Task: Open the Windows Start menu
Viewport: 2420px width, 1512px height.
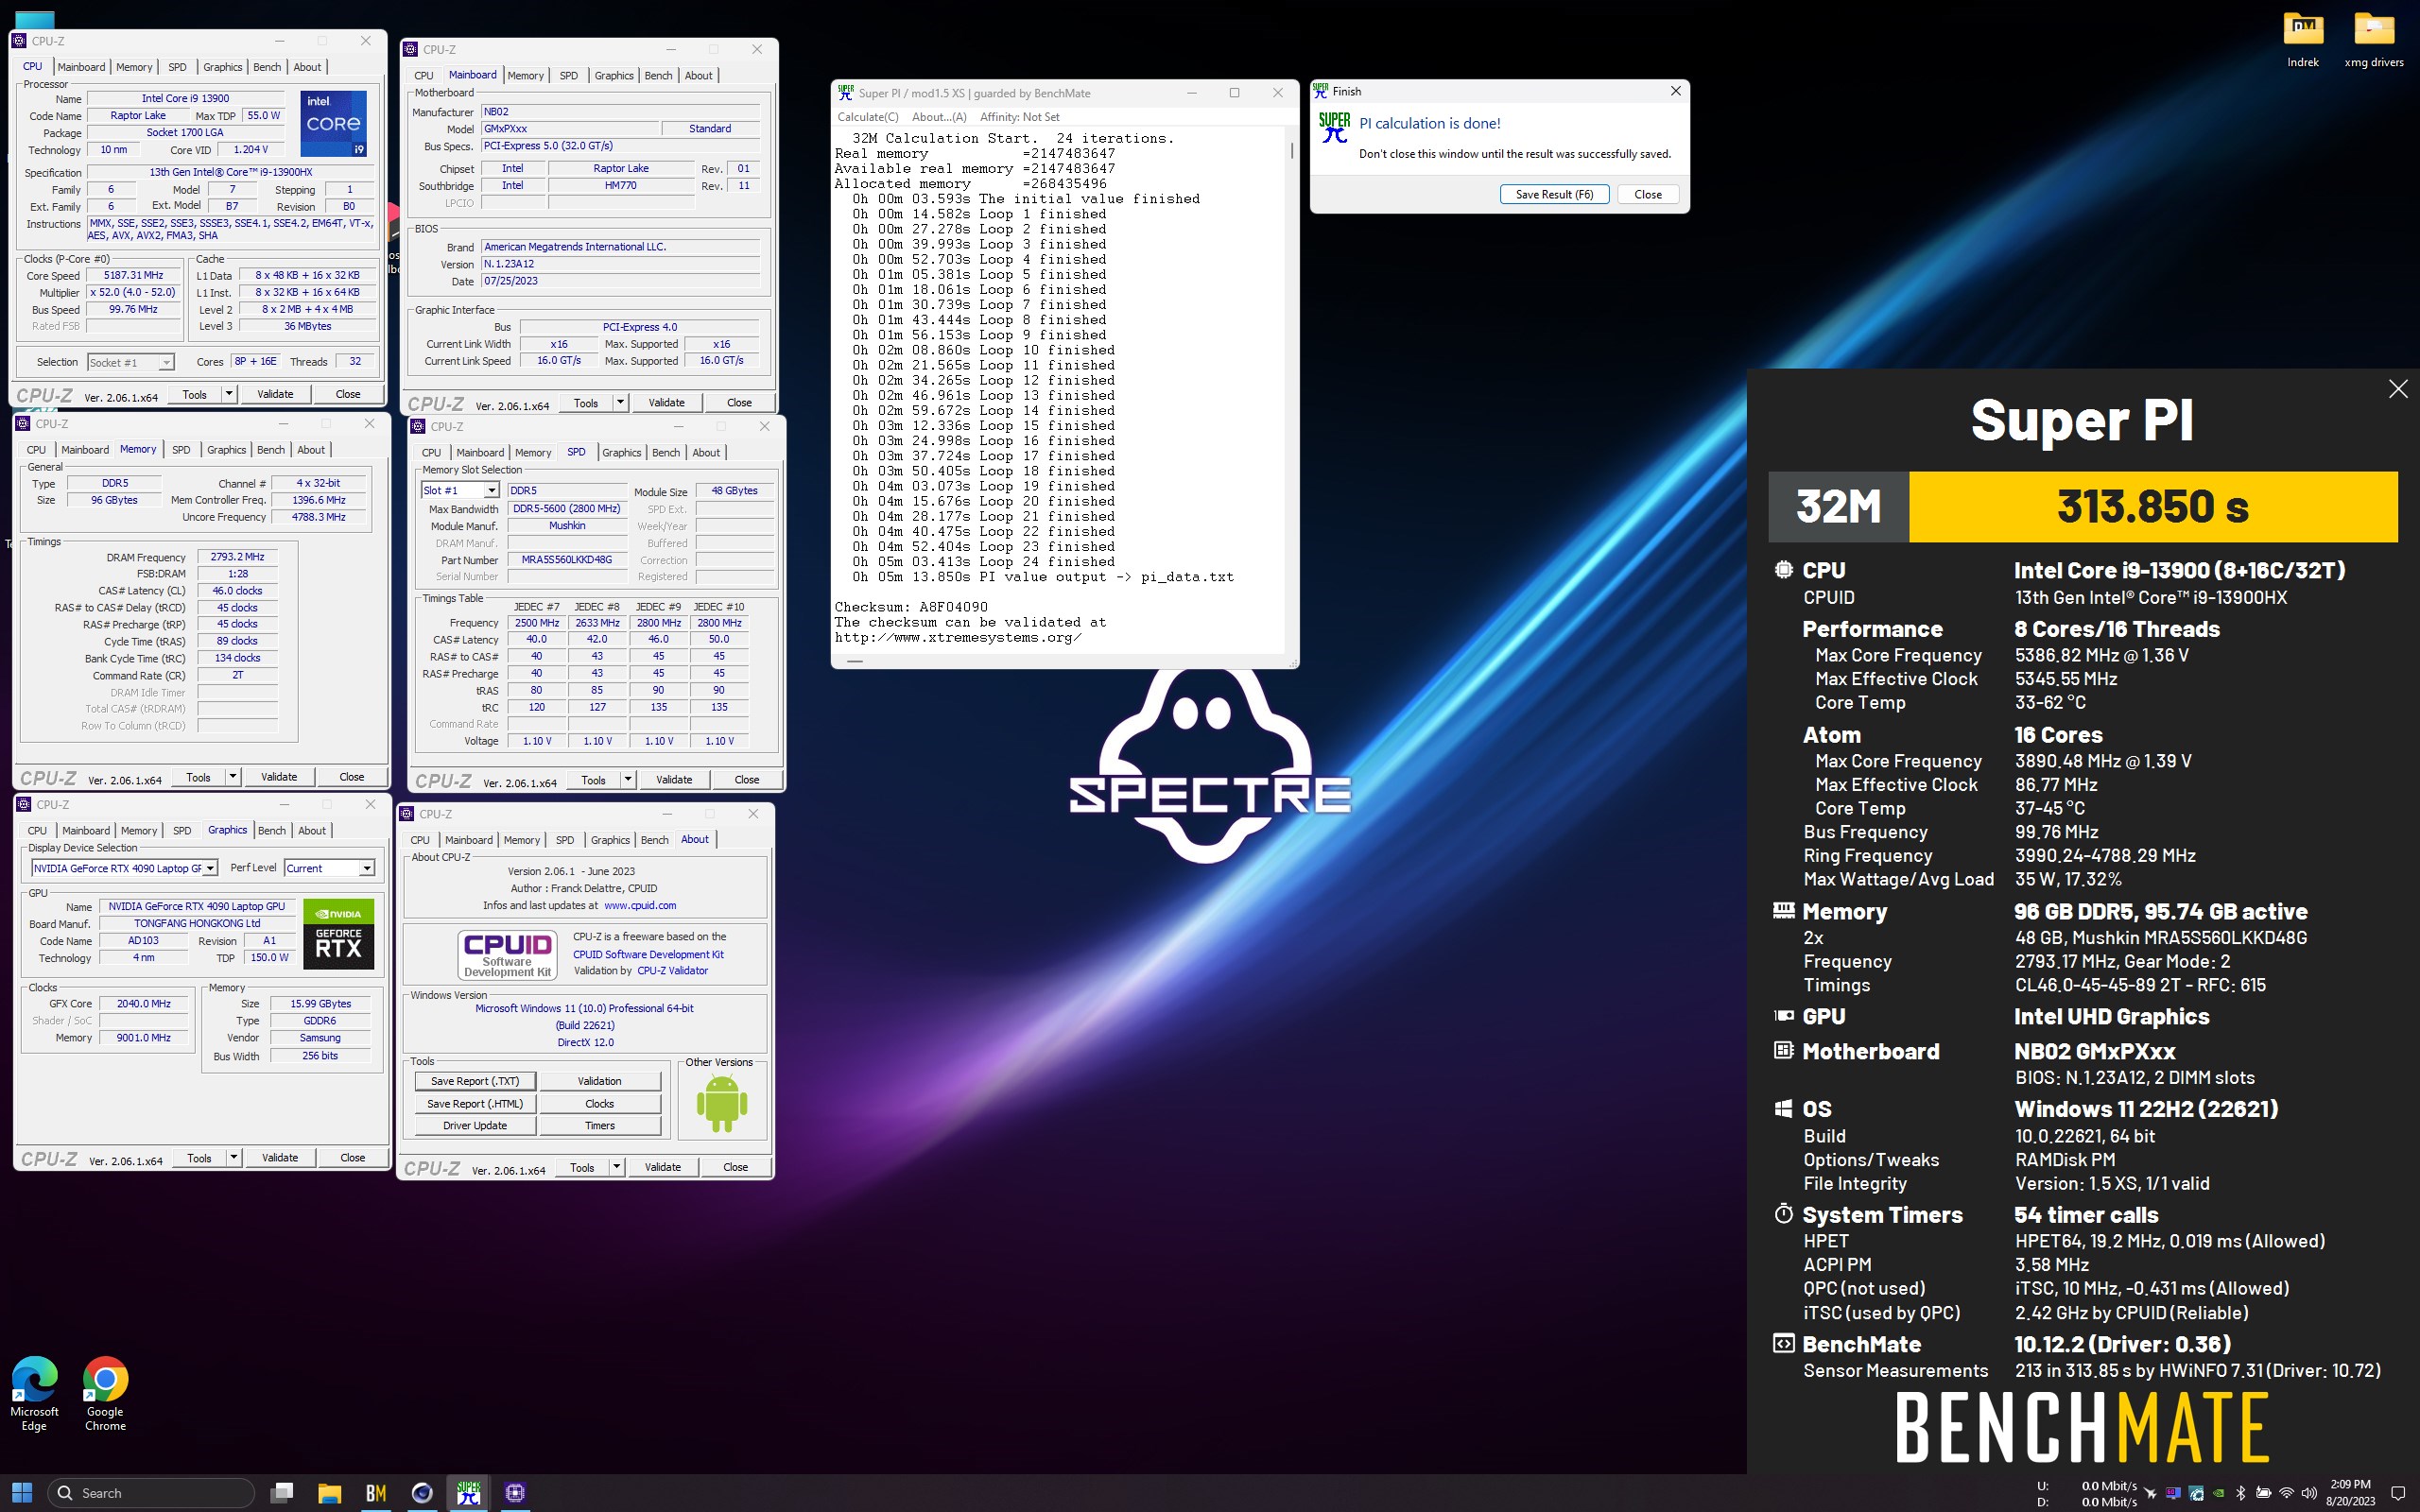Action: tap(22, 1492)
